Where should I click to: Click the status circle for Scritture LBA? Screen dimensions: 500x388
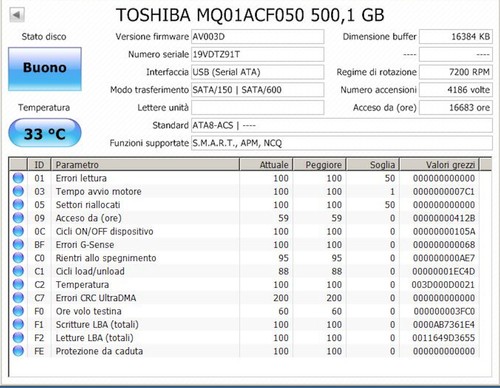coord(18,324)
